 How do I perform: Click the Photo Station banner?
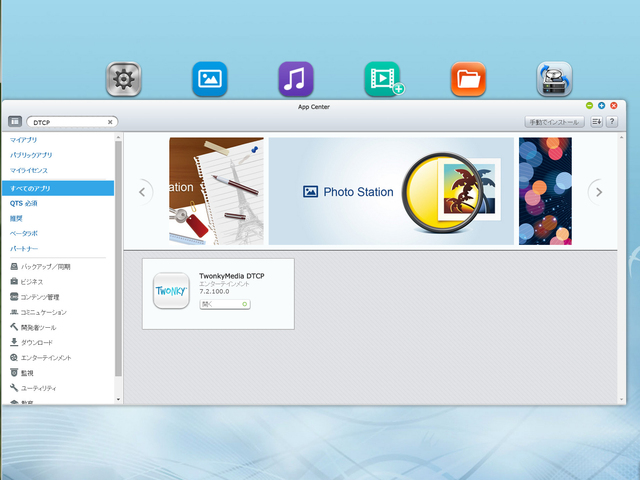(391, 191)
